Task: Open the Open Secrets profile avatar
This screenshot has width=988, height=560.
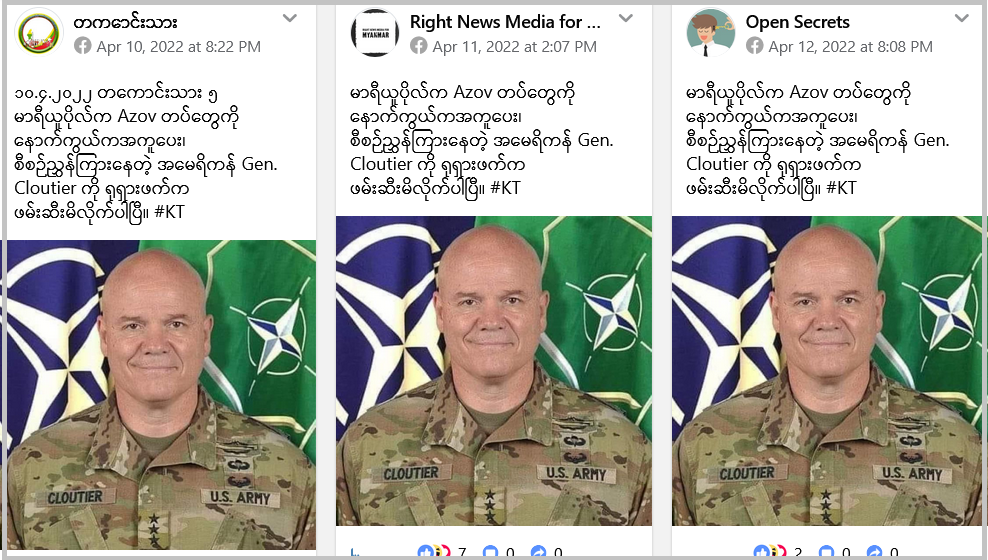Action: 711,32
